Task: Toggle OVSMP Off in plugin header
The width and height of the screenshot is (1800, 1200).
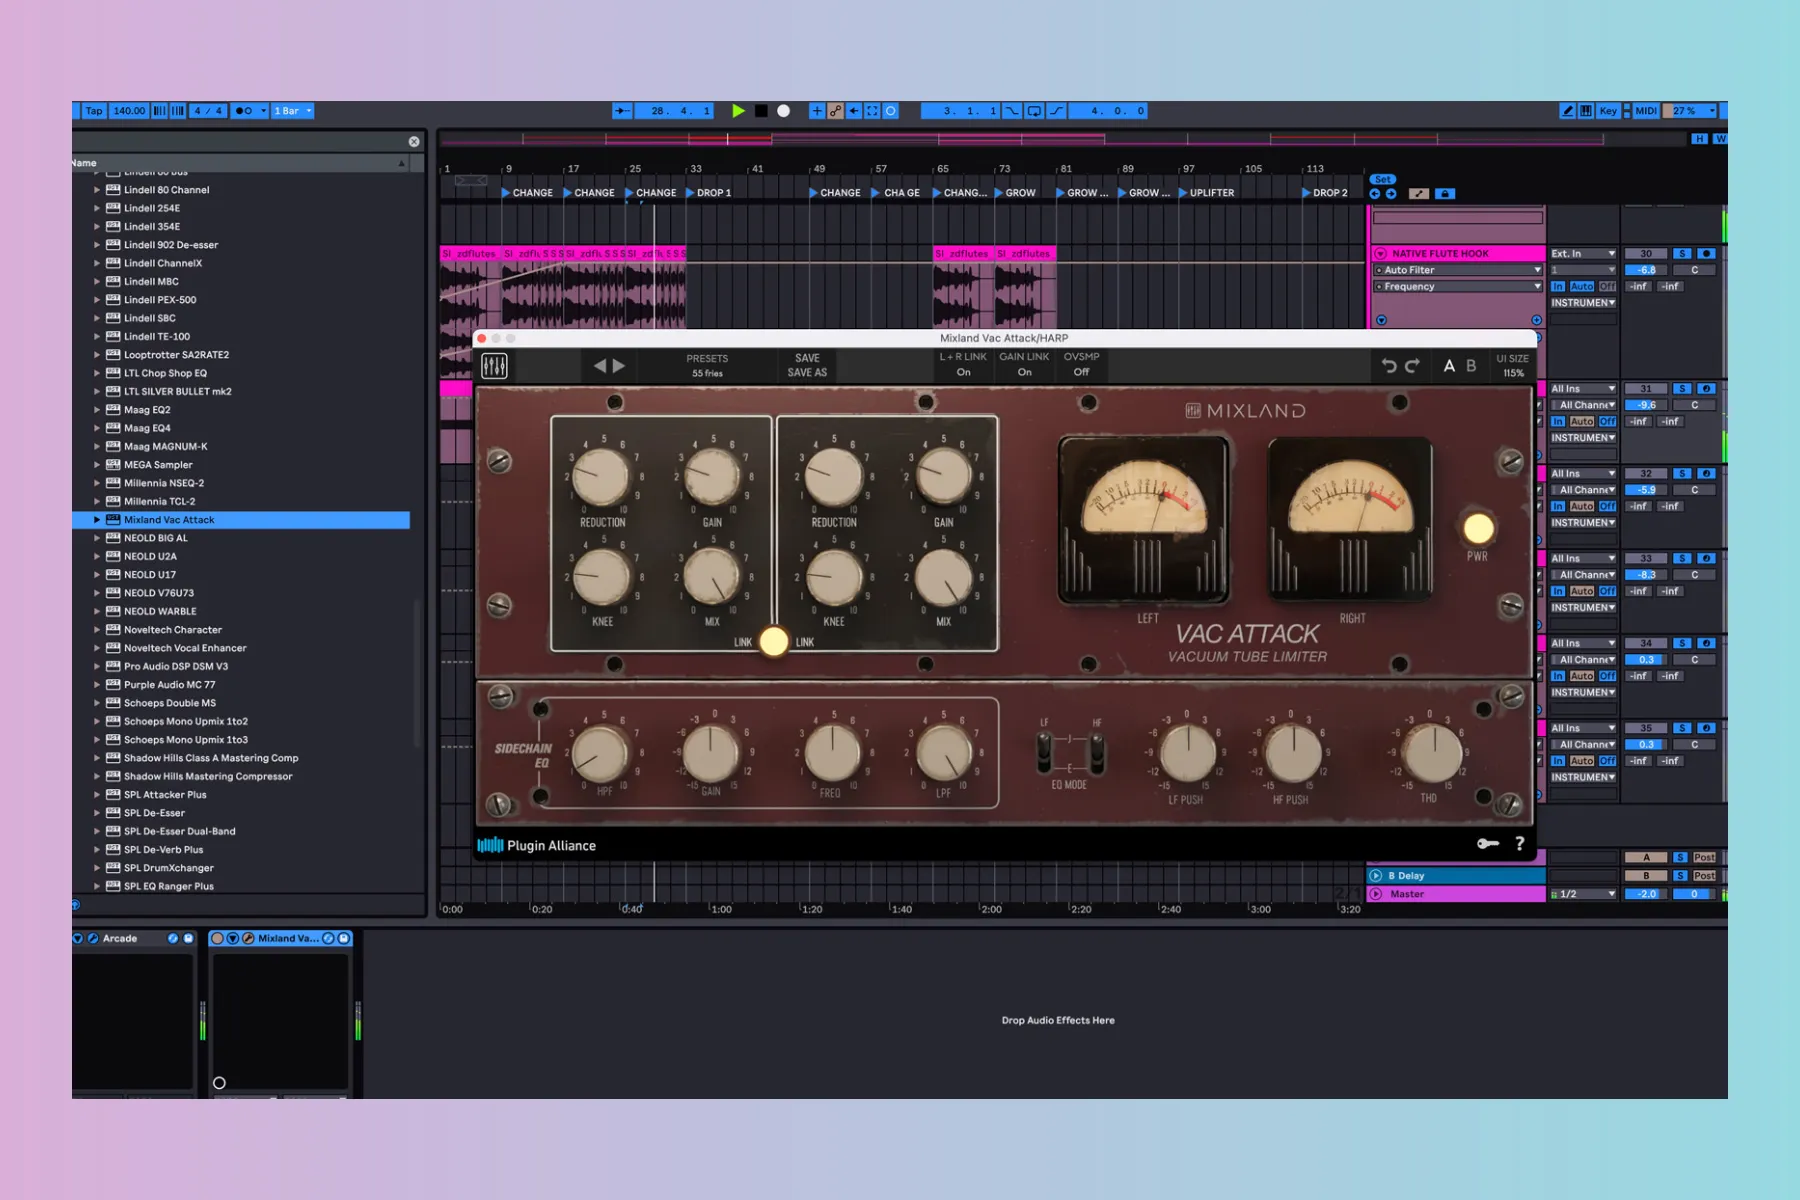Action: pyautogui.click(x=1081, y=364)
